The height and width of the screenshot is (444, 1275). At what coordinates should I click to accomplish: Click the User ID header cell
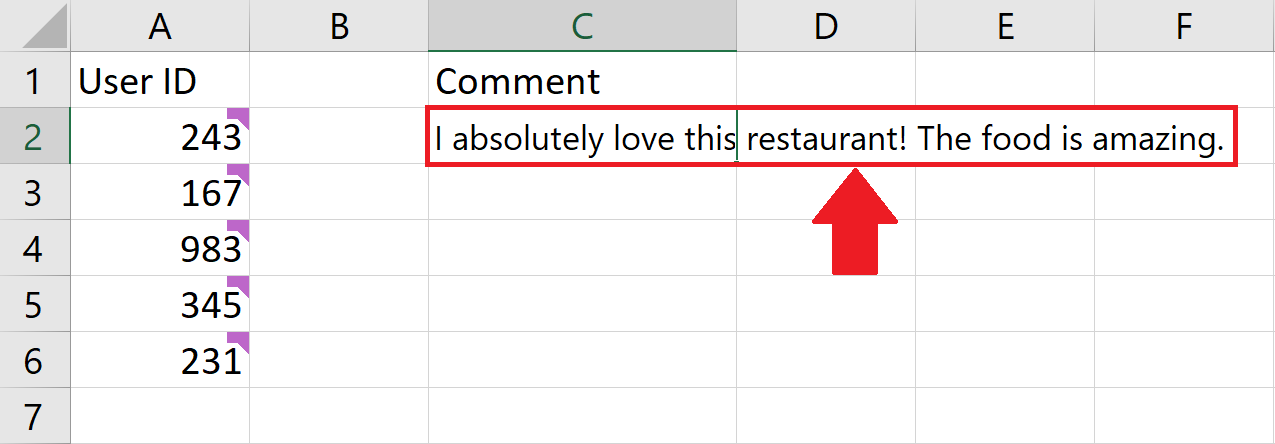pos(160,80)
